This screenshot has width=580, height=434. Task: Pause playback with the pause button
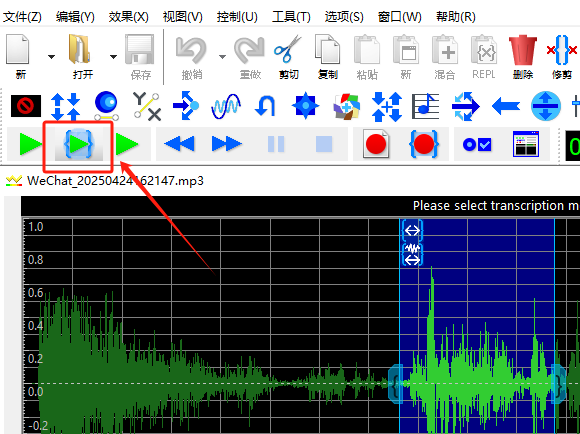click(276, 144)
